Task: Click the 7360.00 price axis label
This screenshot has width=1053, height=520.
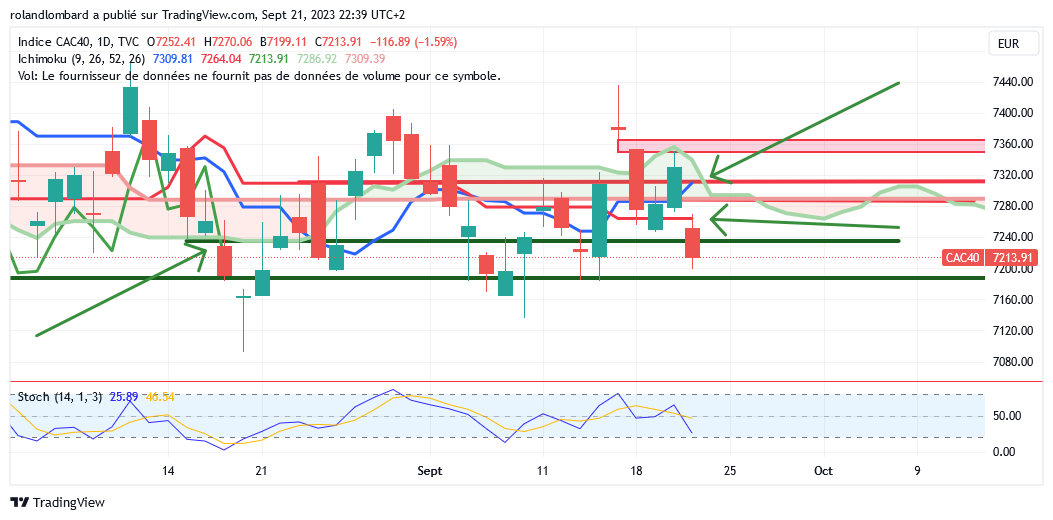Action: (1013, 144)
